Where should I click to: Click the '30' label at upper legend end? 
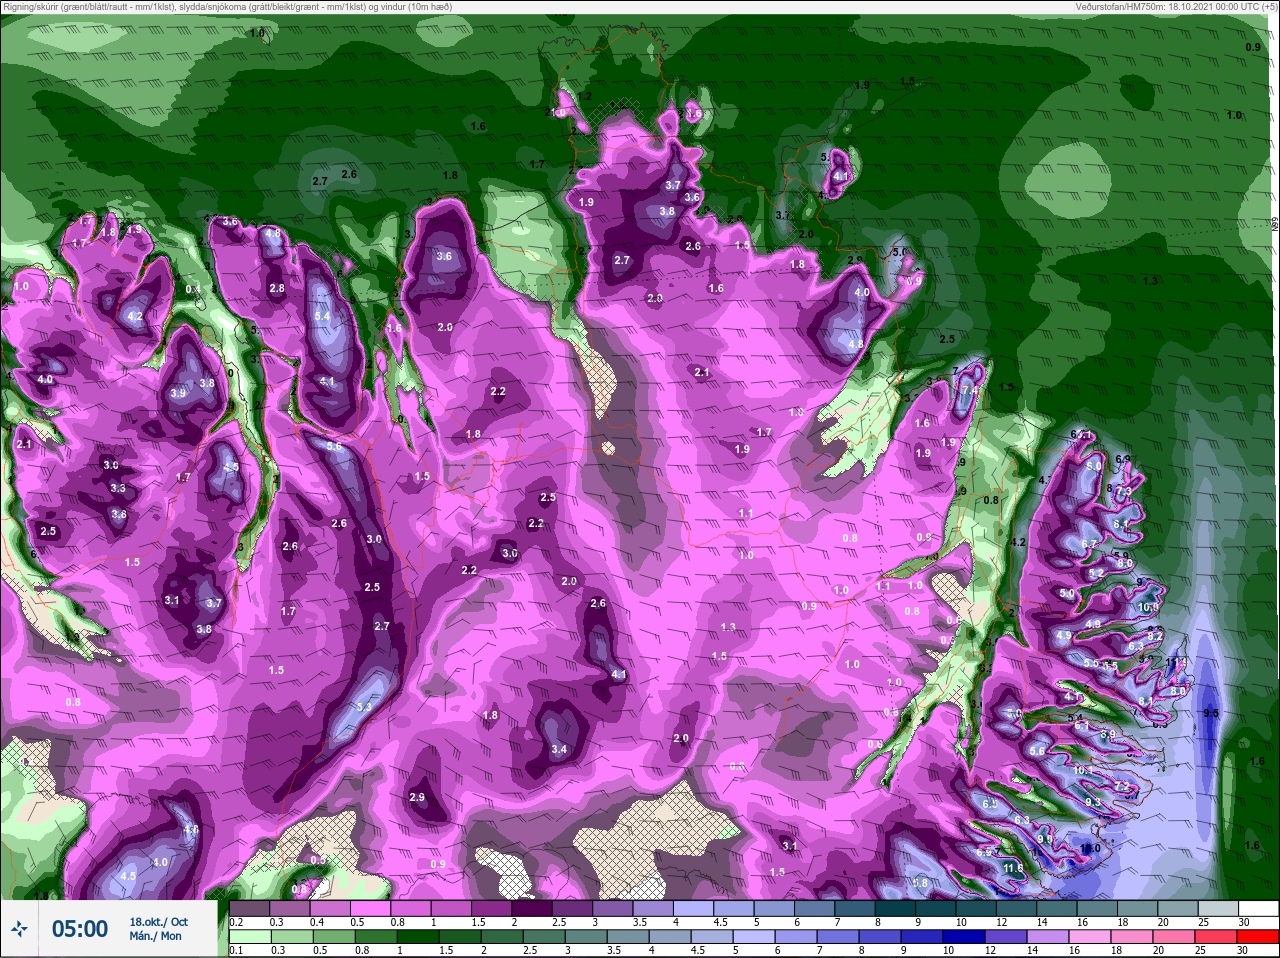[x=1243, y=922]
